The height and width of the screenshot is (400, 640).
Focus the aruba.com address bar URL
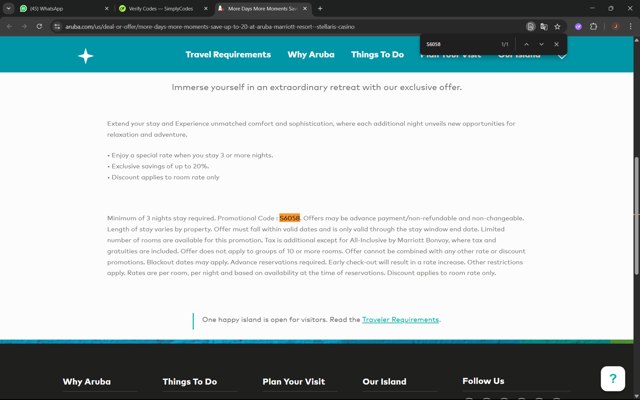coord(210,27)
